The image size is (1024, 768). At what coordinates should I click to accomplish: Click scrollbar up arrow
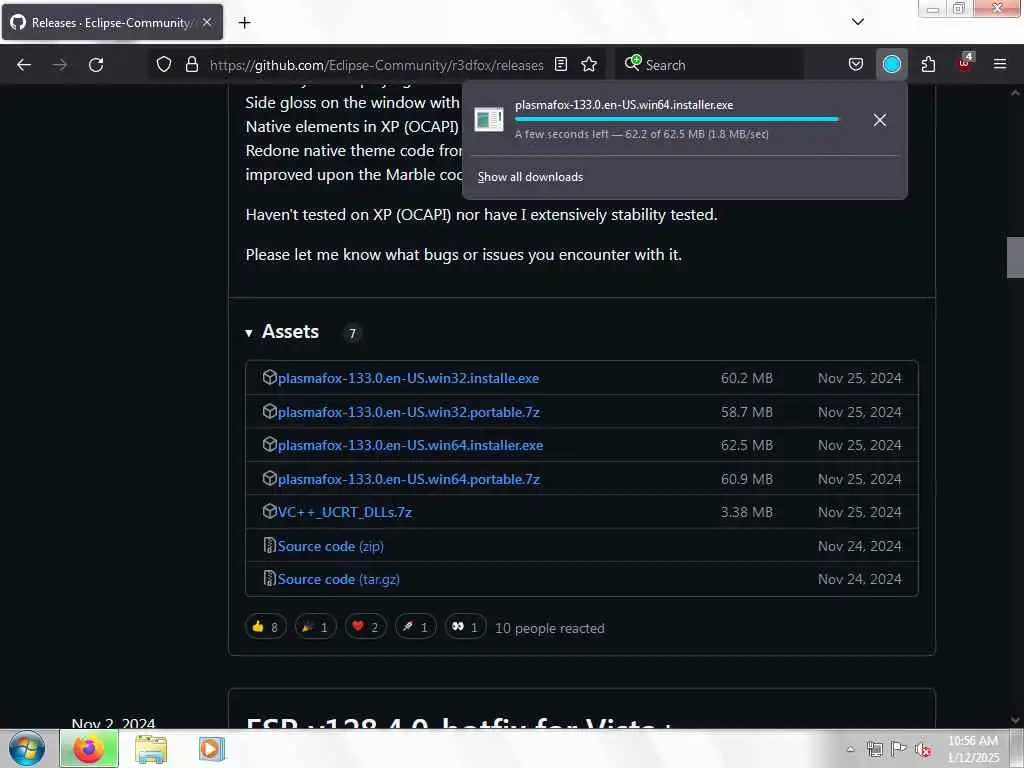1015,93
